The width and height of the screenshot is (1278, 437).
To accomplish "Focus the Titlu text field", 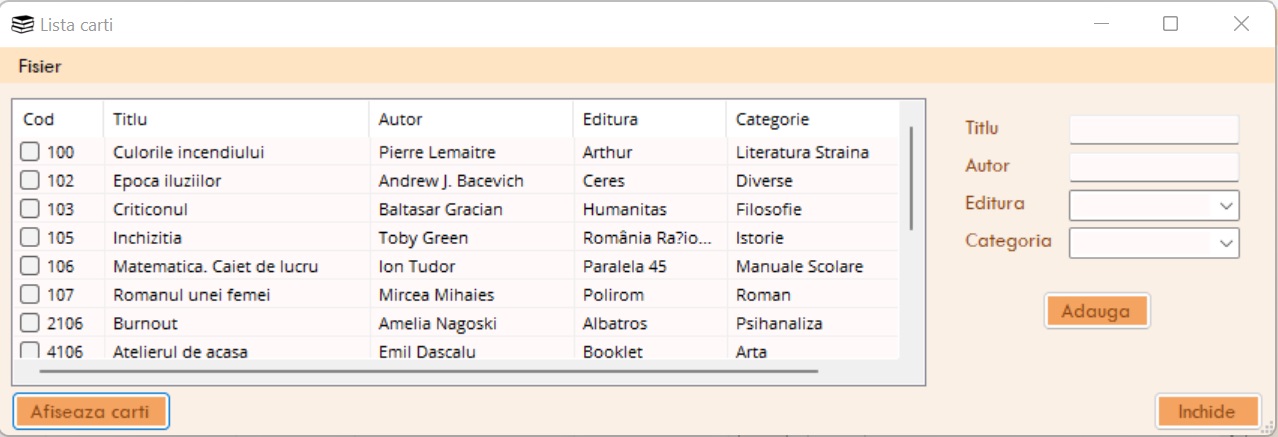I will [x=1153, y=129].
